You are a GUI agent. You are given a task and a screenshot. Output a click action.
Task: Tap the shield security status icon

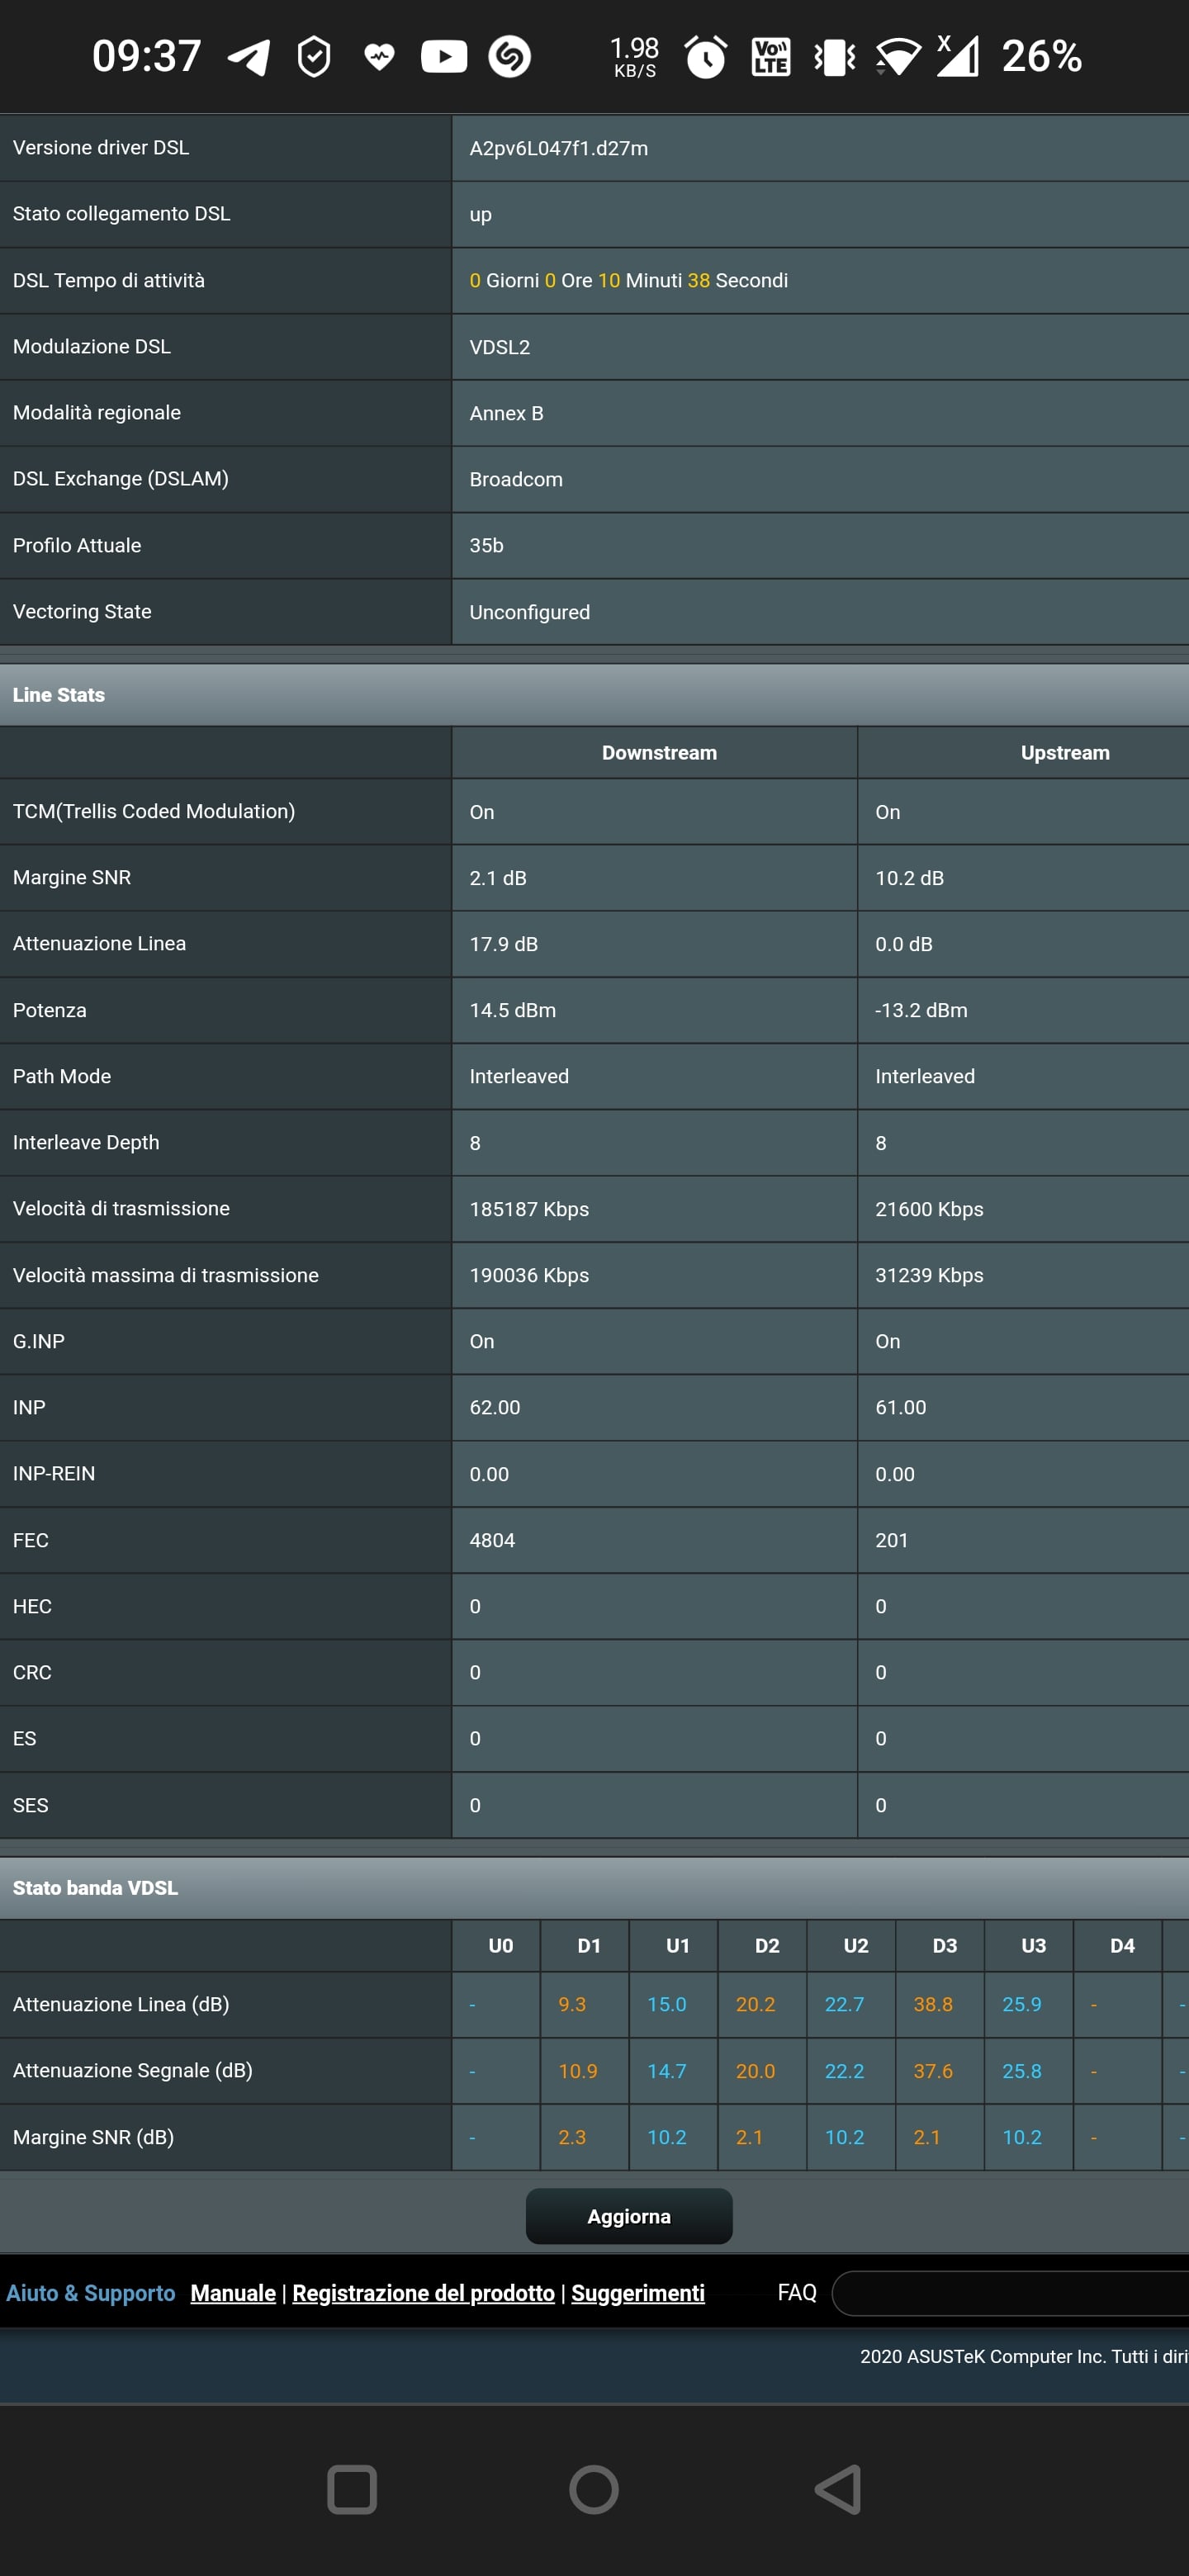[x=314, y=57]
